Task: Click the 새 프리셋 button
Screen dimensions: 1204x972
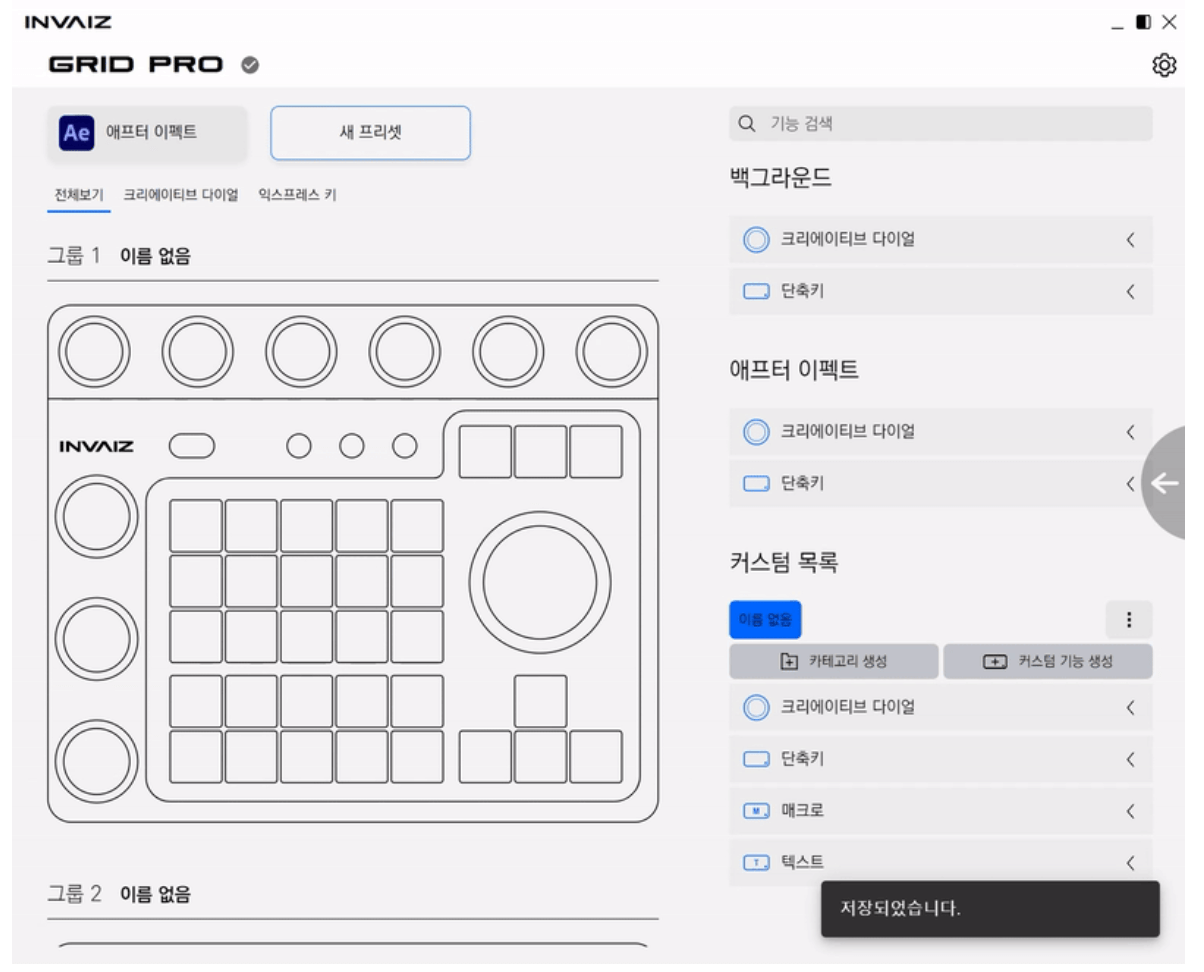Action: pyautogui.click(x=370, y=133)
